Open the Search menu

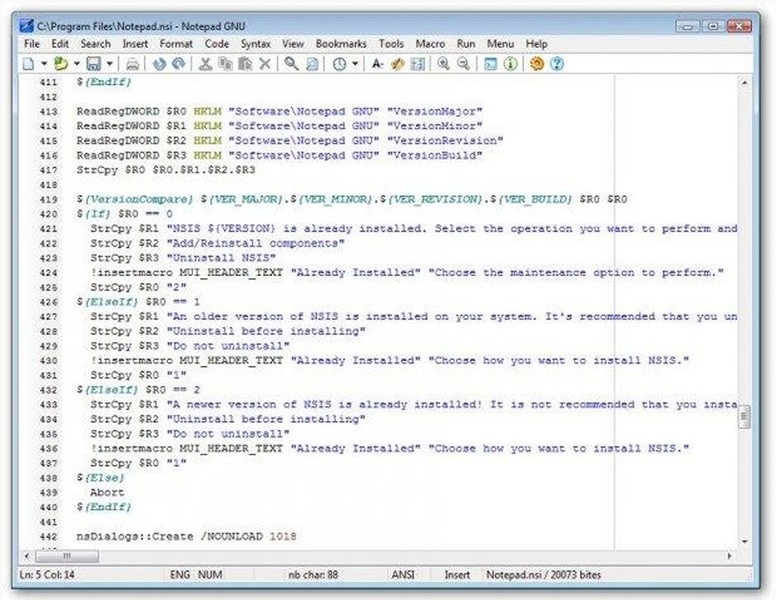(96, 44)
